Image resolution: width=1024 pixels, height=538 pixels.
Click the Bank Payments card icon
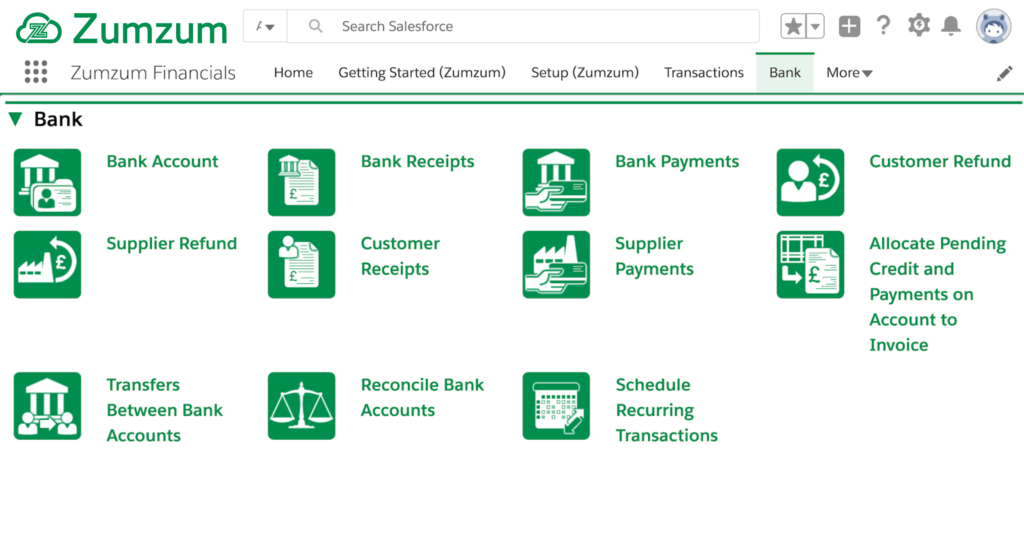556,182
